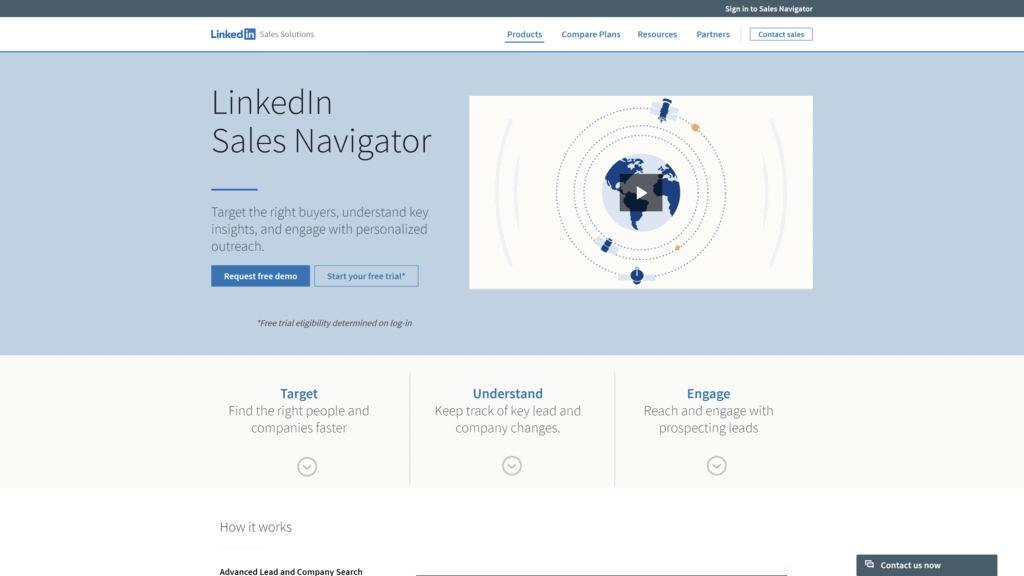1024x576 pixels.
Task: Click the Engage heading link
Action: click(709, 393)
